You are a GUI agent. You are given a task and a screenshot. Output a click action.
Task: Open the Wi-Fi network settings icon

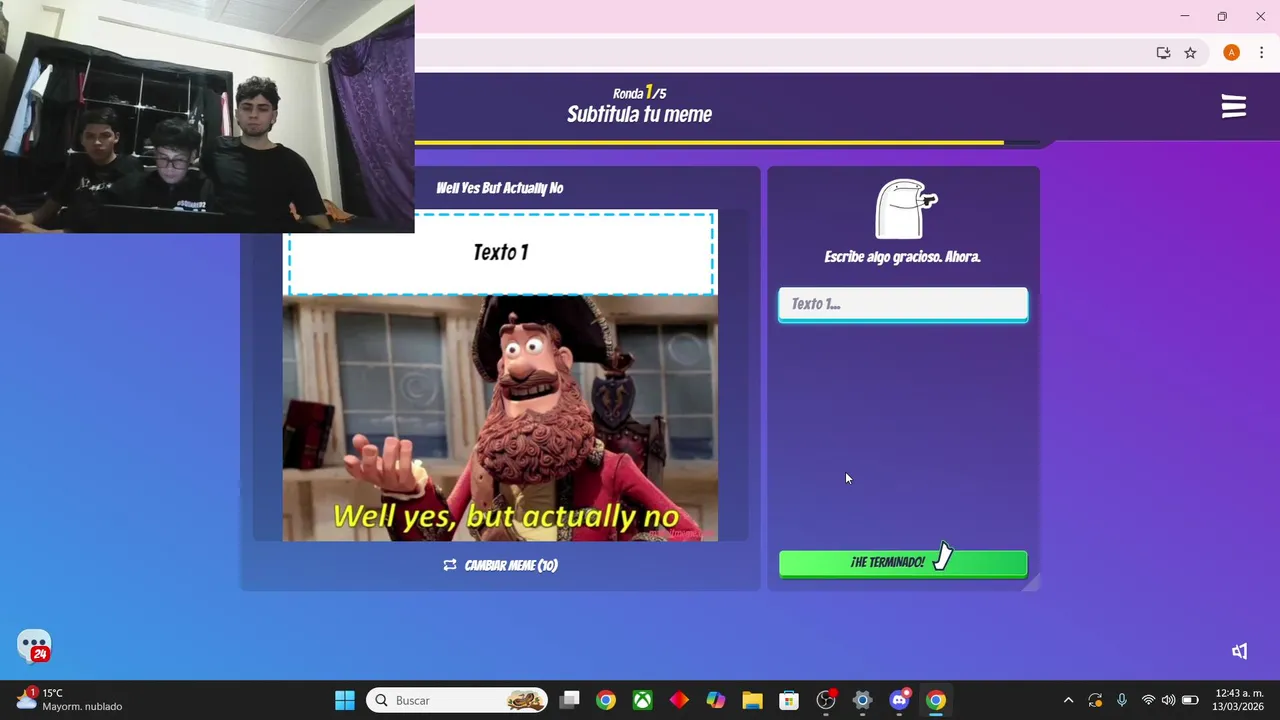pyautogui.click(x=1148, y=700)
